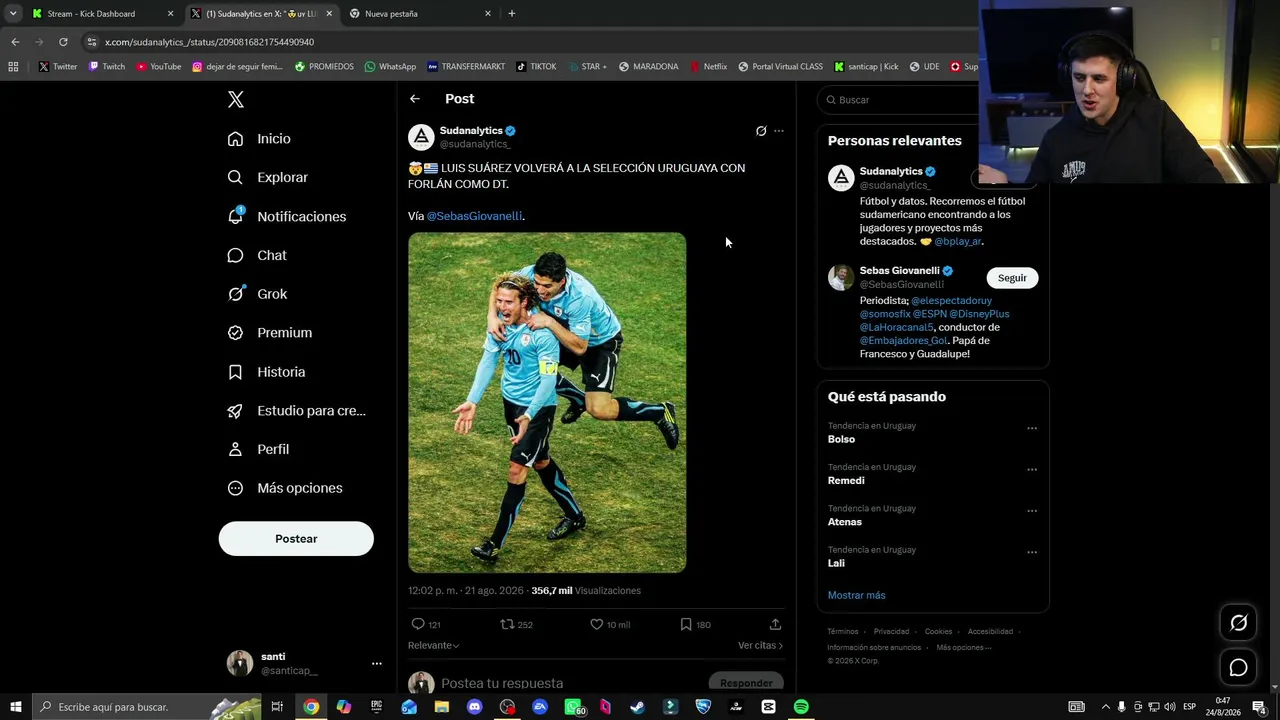
Task: Like the post using the heart icon
Action: (596, 624)
